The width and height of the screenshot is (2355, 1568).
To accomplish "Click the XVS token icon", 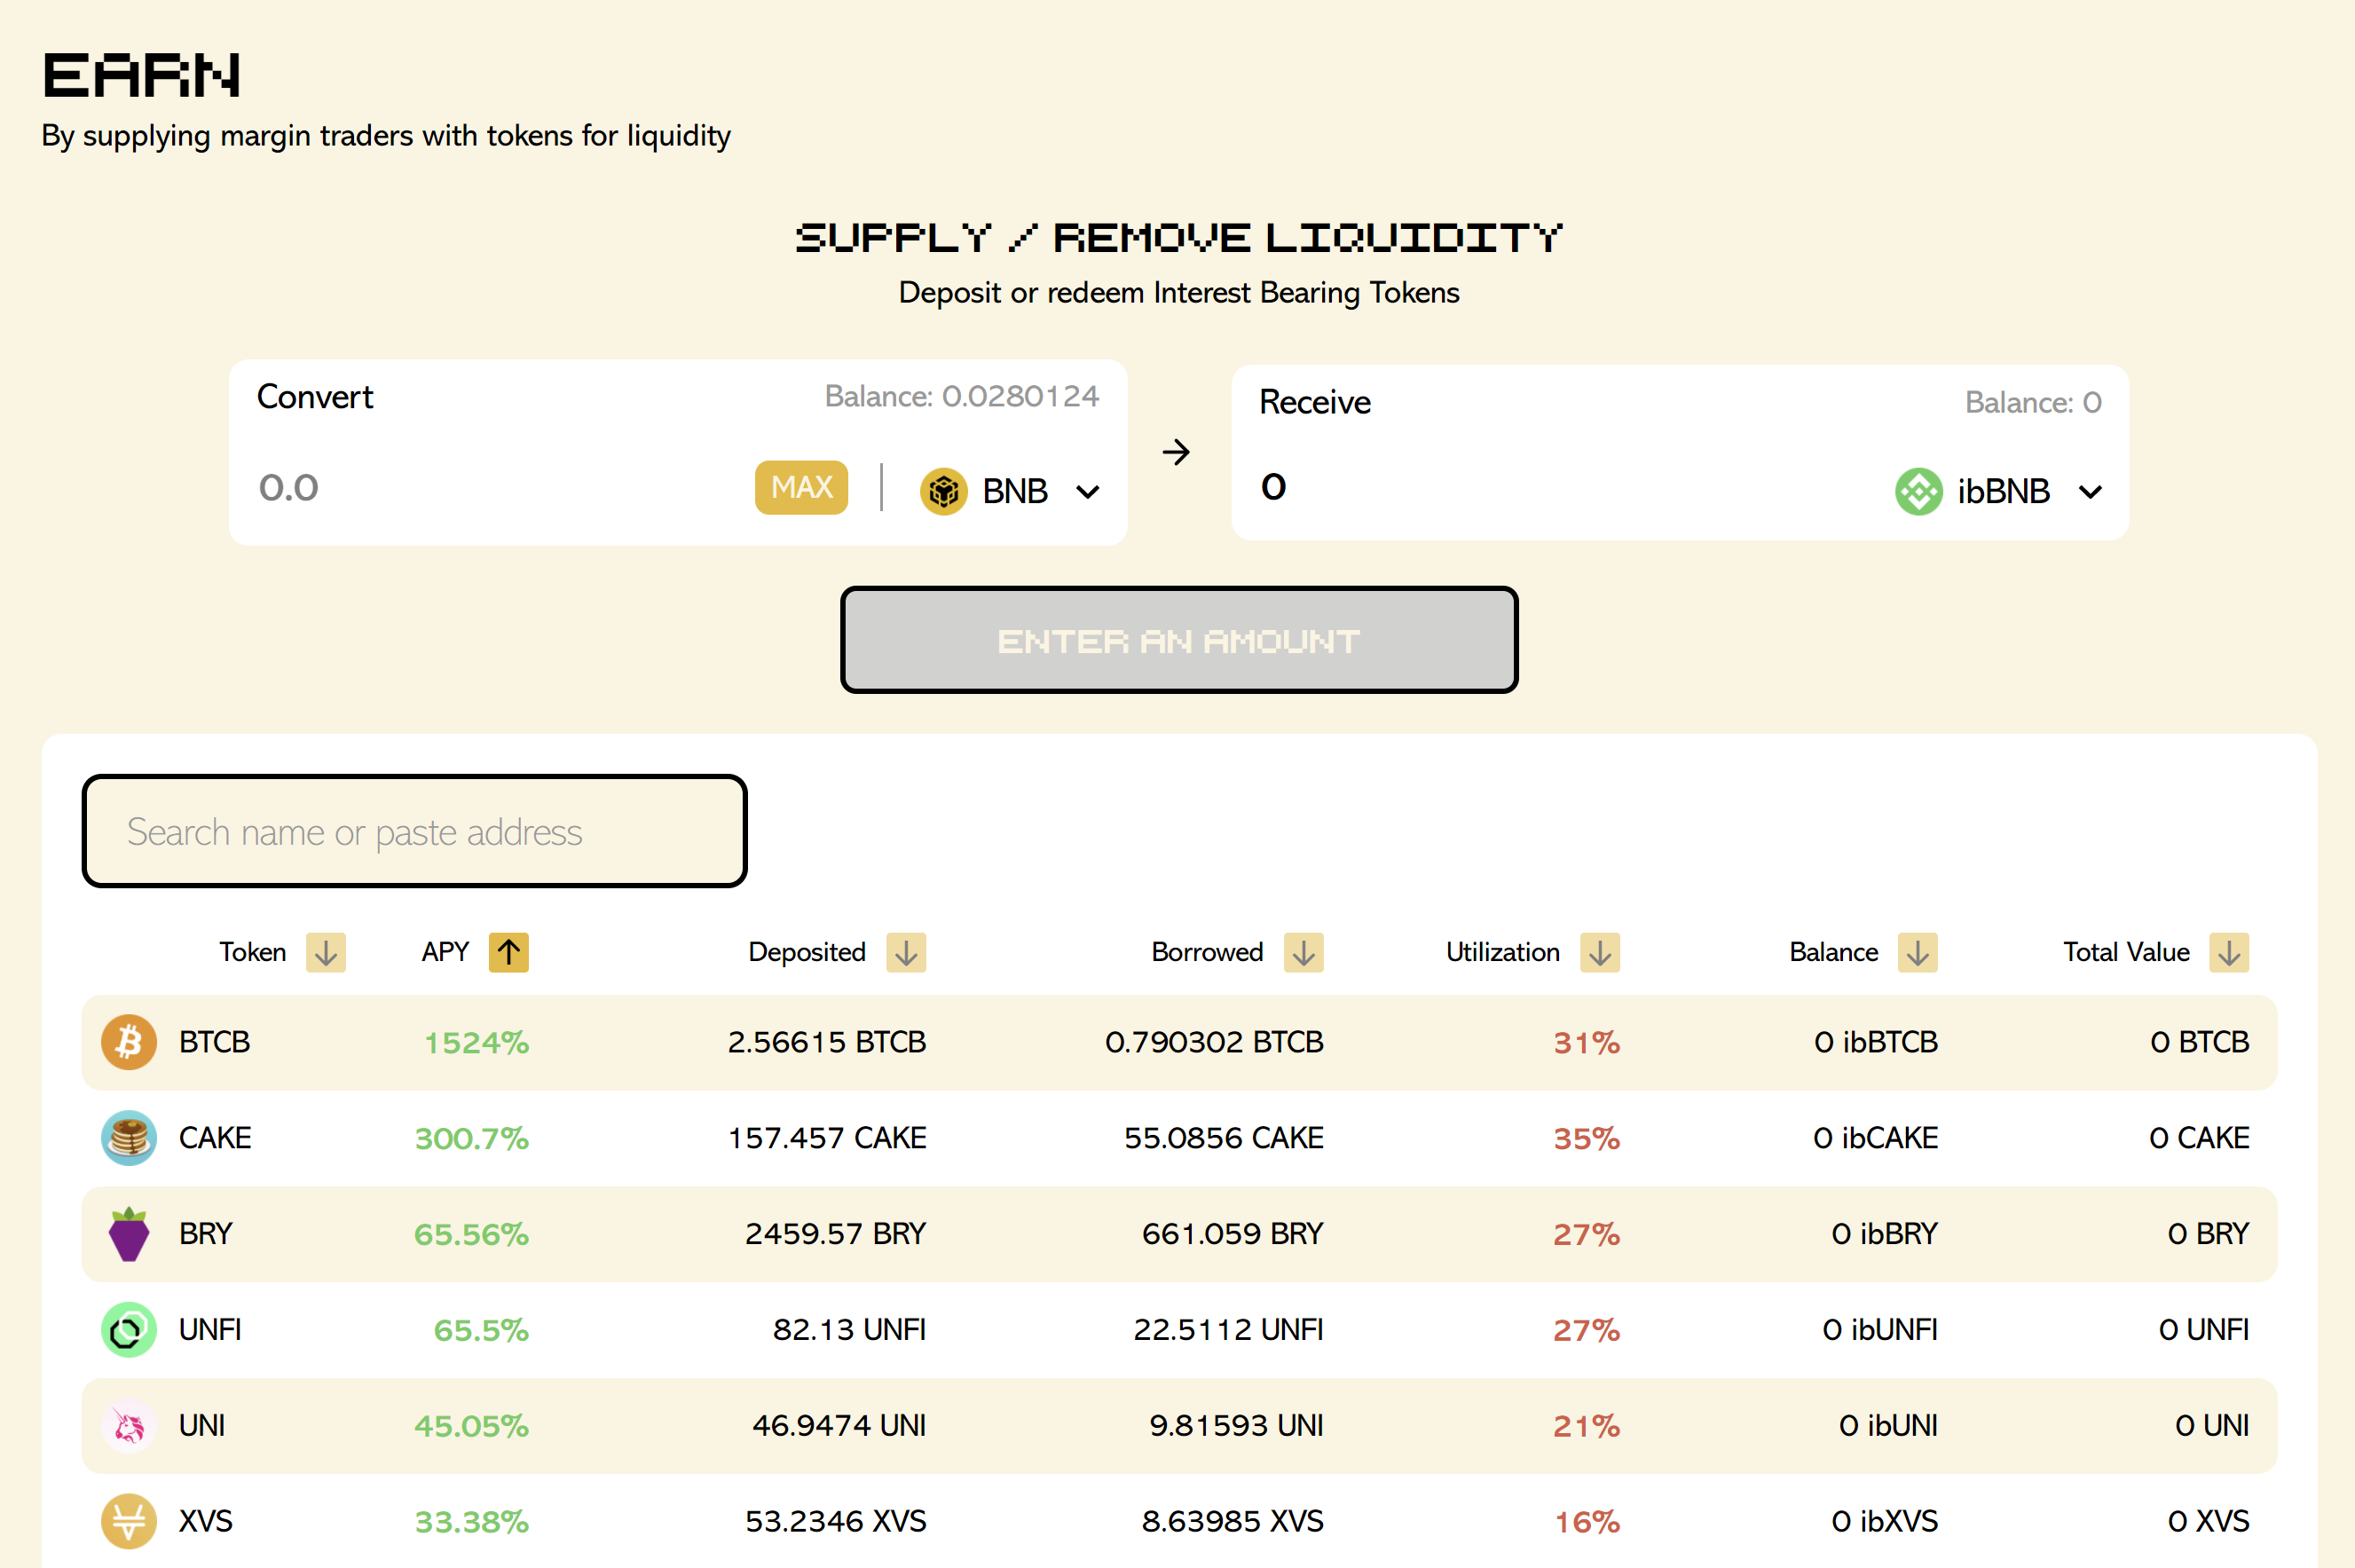I will coord(129,1521).
